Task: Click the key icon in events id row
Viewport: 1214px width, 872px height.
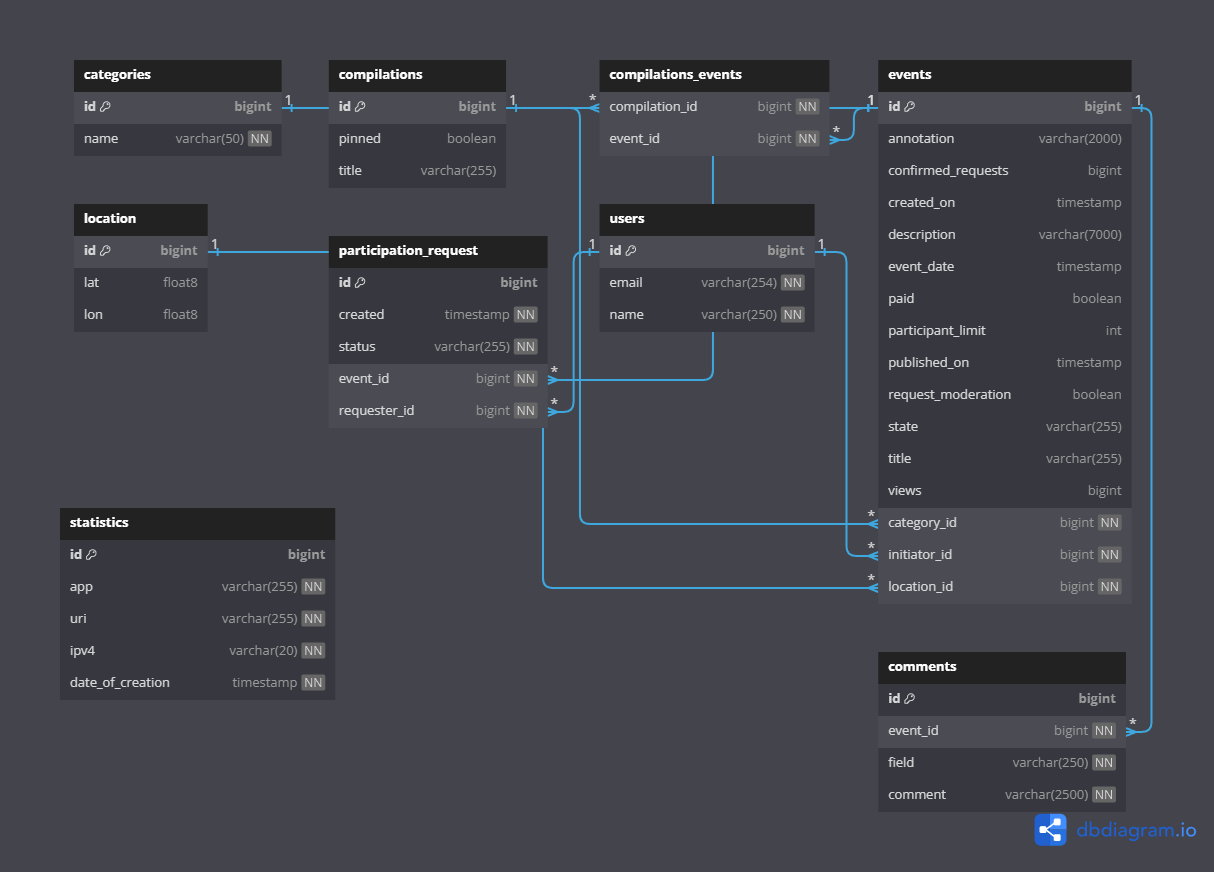Action: click(909, 106)
